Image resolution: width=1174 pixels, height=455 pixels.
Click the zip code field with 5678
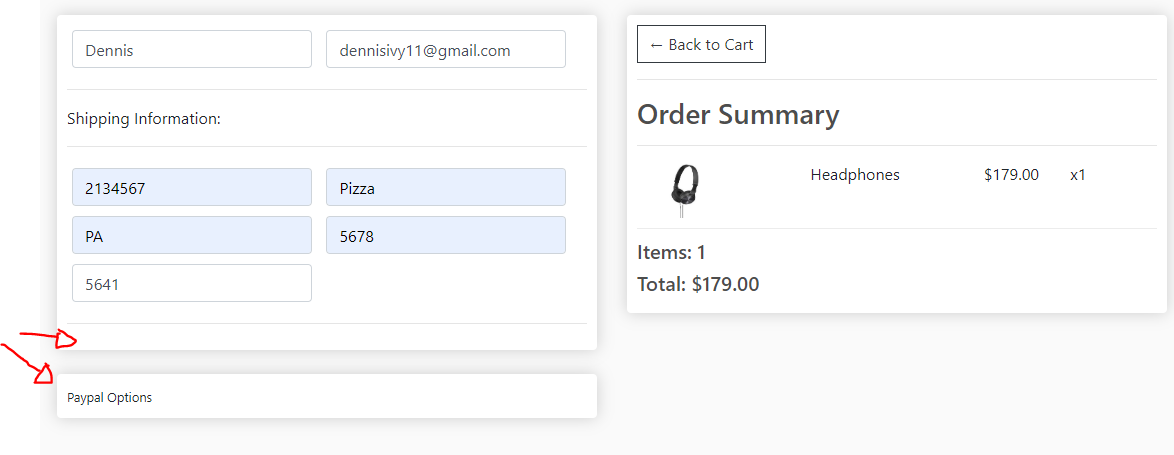tap(445, 235)
